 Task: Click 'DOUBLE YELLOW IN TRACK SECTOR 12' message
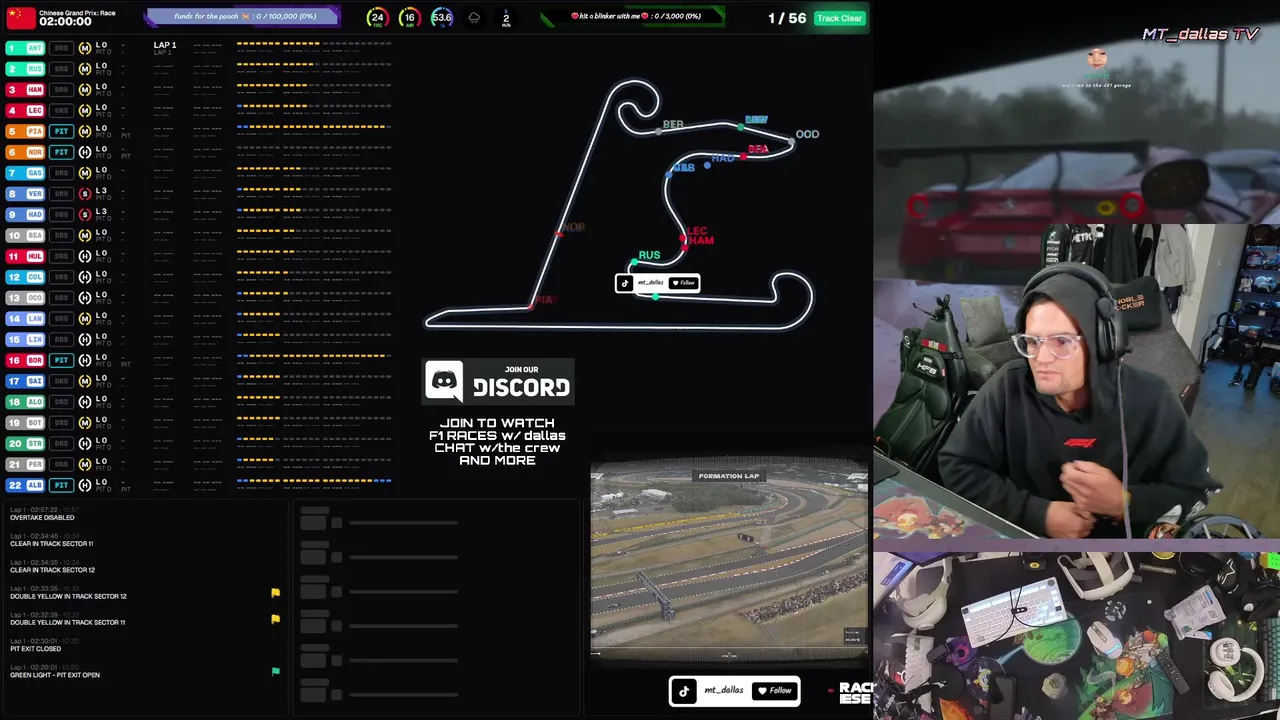(x=68, y=596)
